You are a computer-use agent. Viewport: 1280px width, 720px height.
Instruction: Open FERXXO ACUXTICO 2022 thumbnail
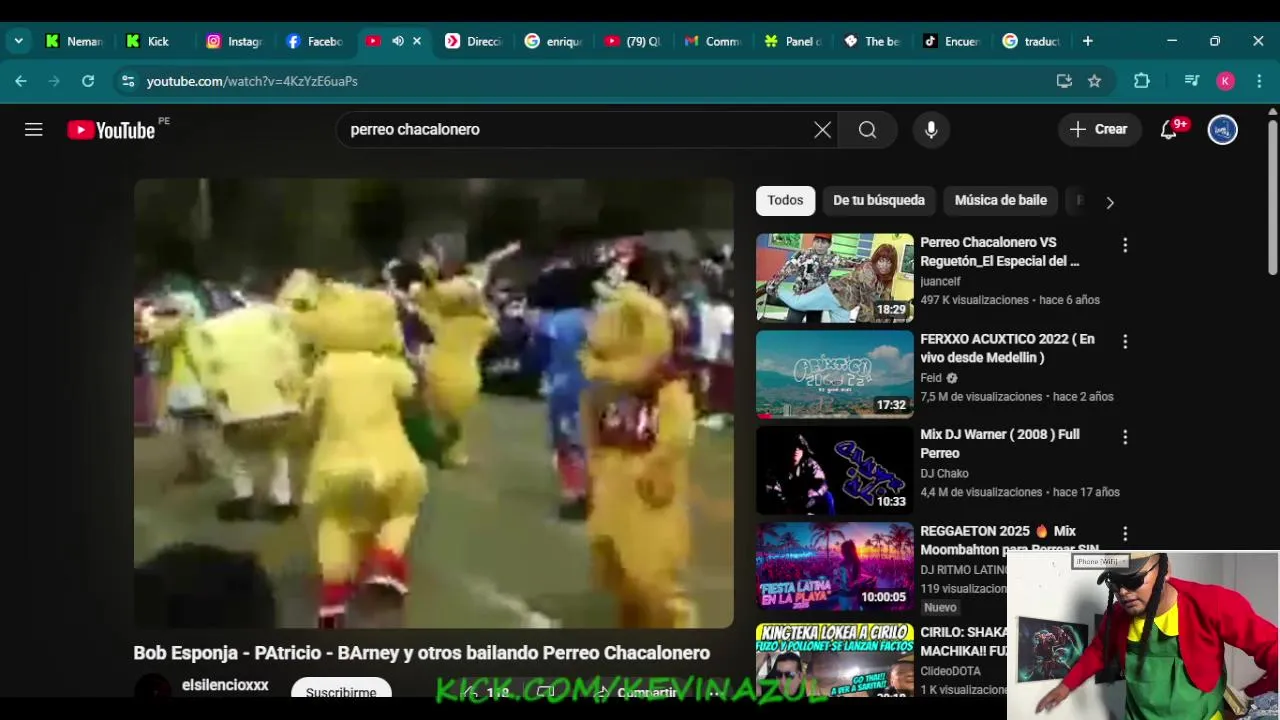[835, 374]
